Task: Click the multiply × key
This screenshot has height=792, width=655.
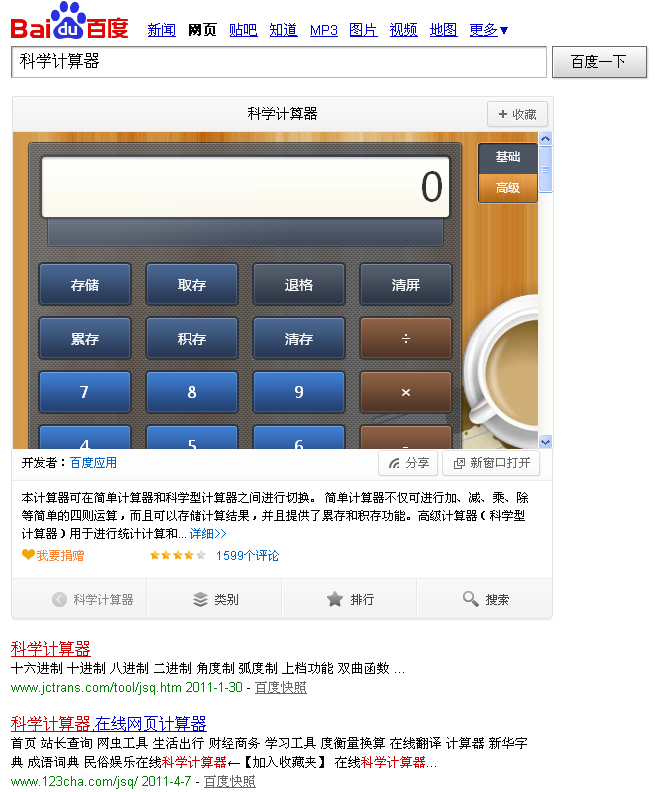Action: coord(406,392)
